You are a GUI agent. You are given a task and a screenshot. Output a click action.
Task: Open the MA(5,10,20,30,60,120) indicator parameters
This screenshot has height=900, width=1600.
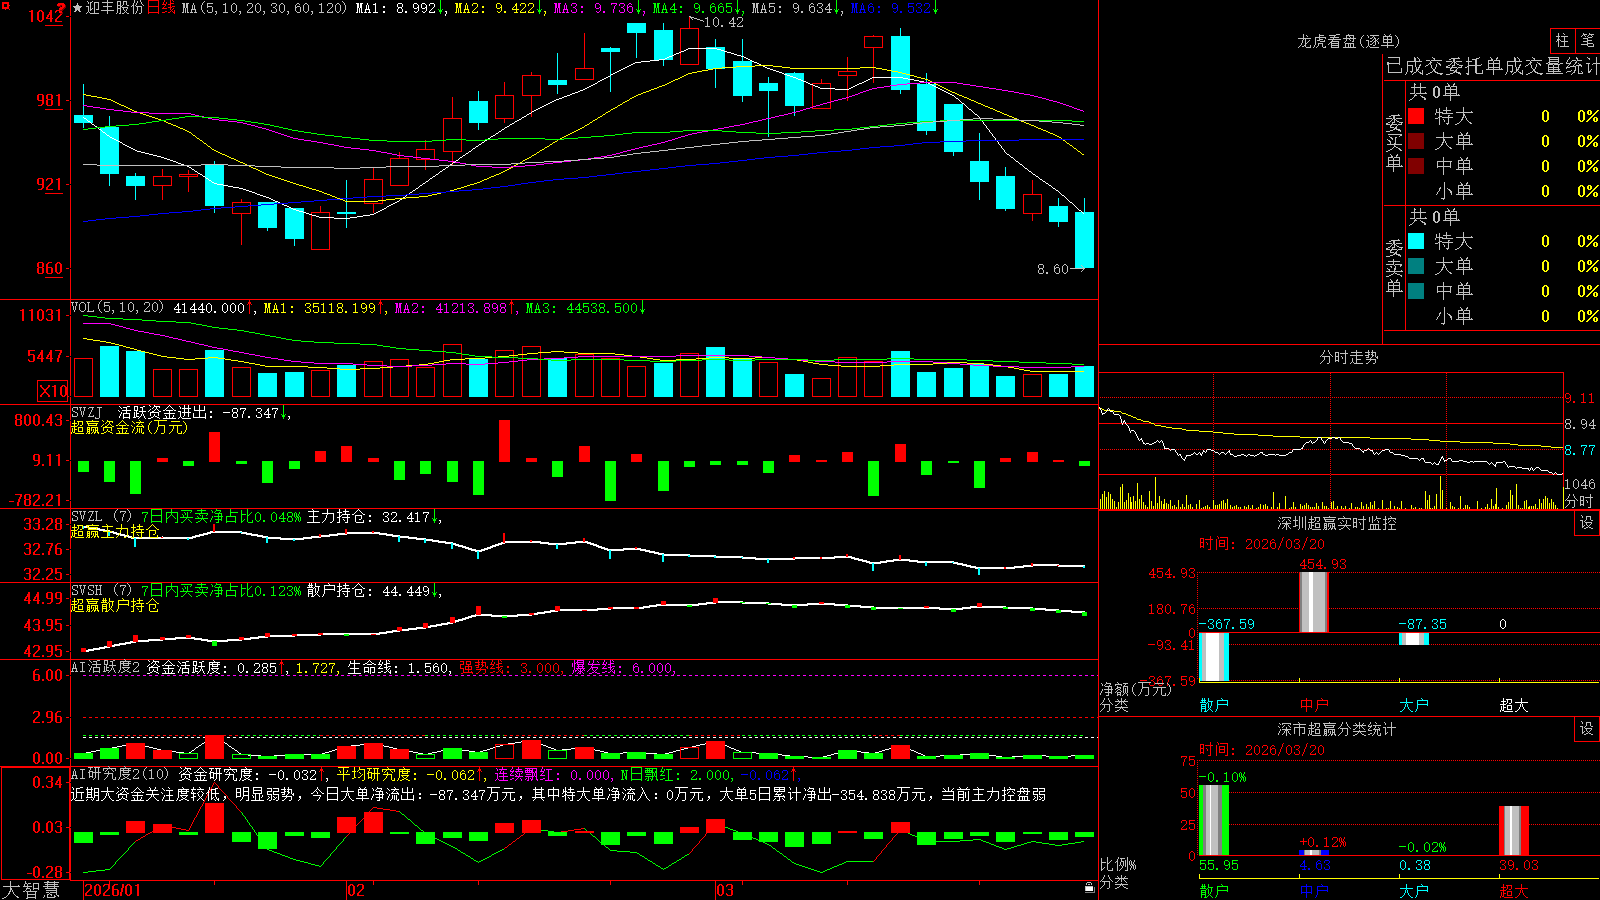pyautogui.click(x=264, y=8)
